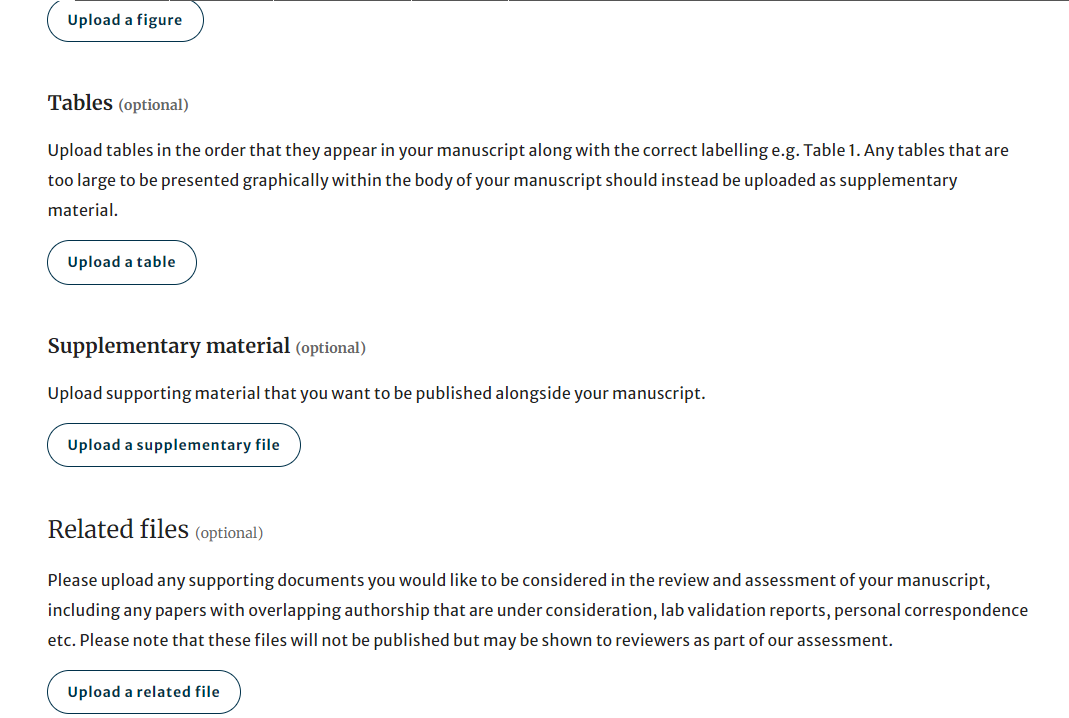Click the 'Upload supporting material' description line
The width and height of the screenshot is (1069, 718).
click(376, 393)
